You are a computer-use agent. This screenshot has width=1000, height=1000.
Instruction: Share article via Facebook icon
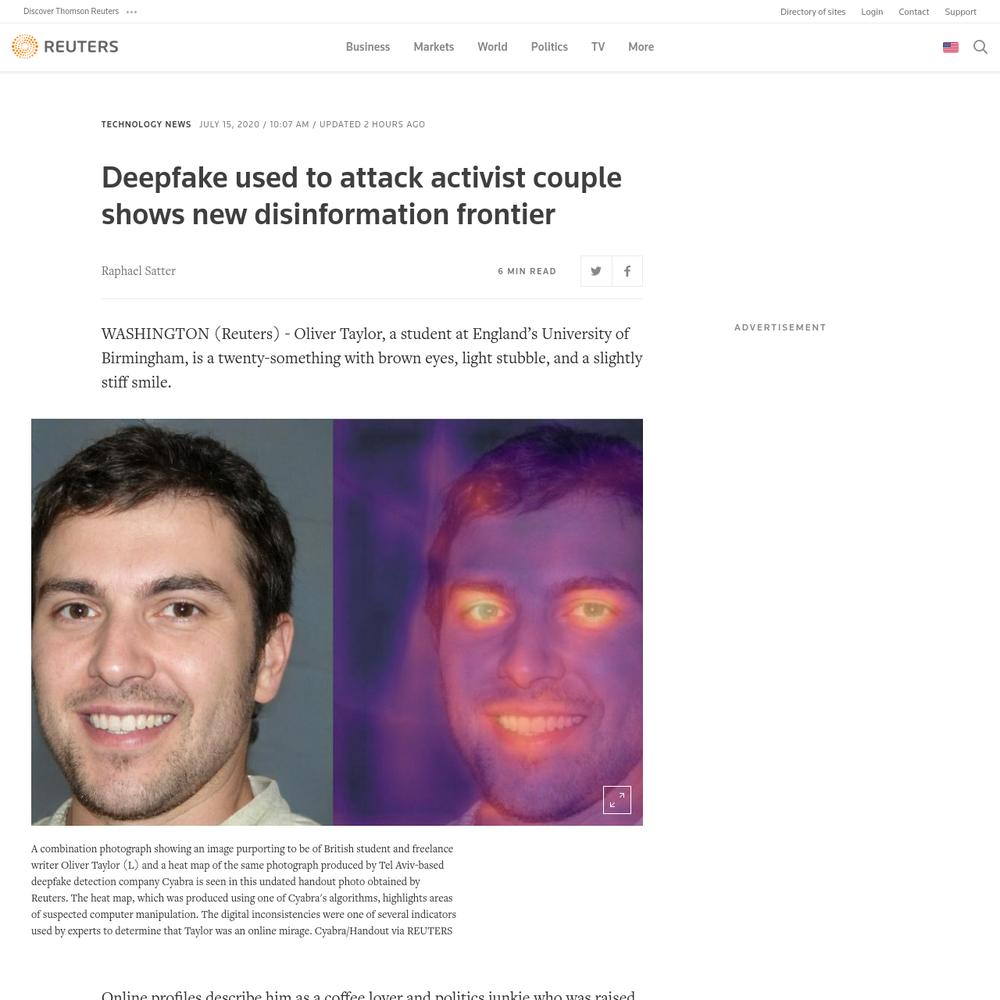pyautogui.click(x=628, y=271)
